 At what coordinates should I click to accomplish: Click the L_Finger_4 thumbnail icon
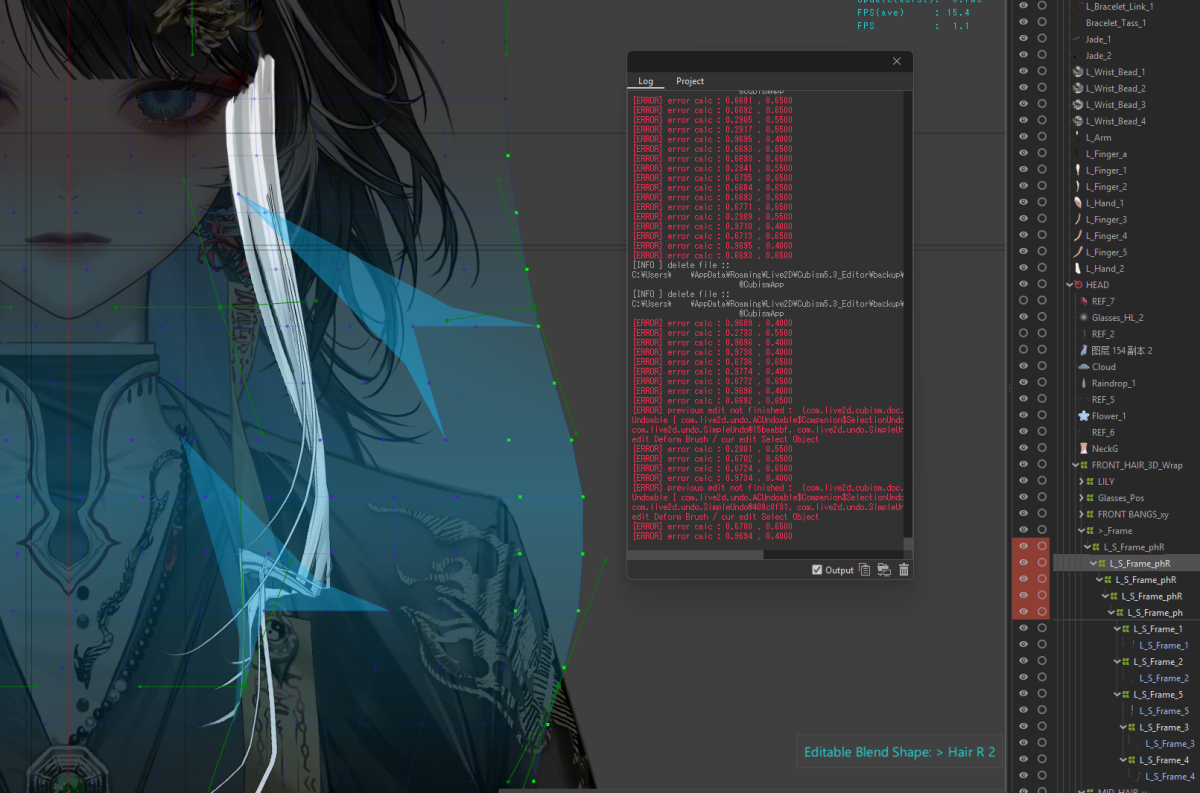[1077, 236]
